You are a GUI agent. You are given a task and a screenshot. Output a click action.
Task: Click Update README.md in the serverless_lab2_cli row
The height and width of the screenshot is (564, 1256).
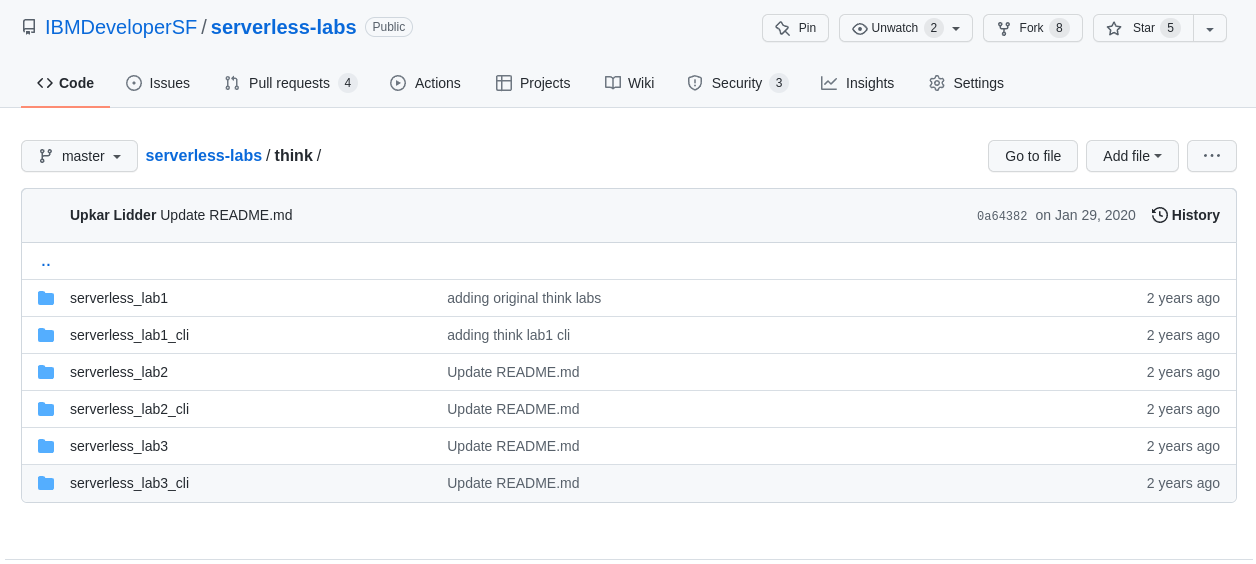pos(513,409)
